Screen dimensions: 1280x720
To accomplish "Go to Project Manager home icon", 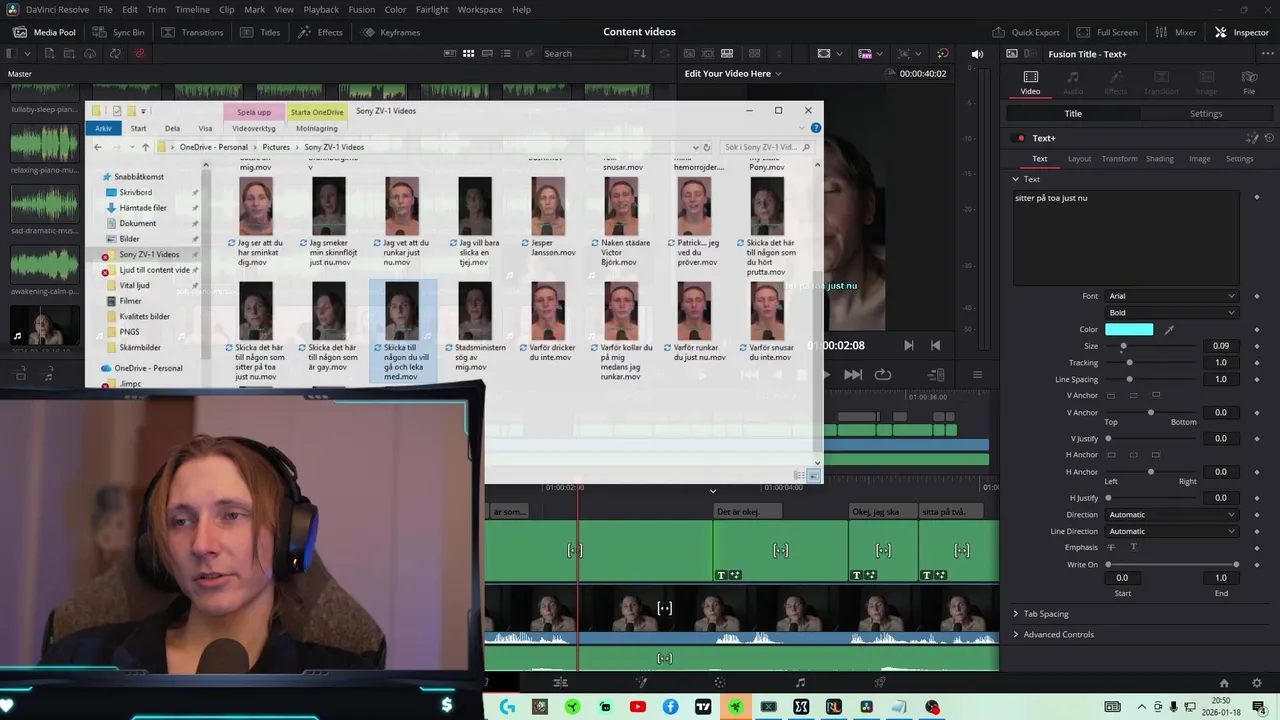I will point(1224,683).
